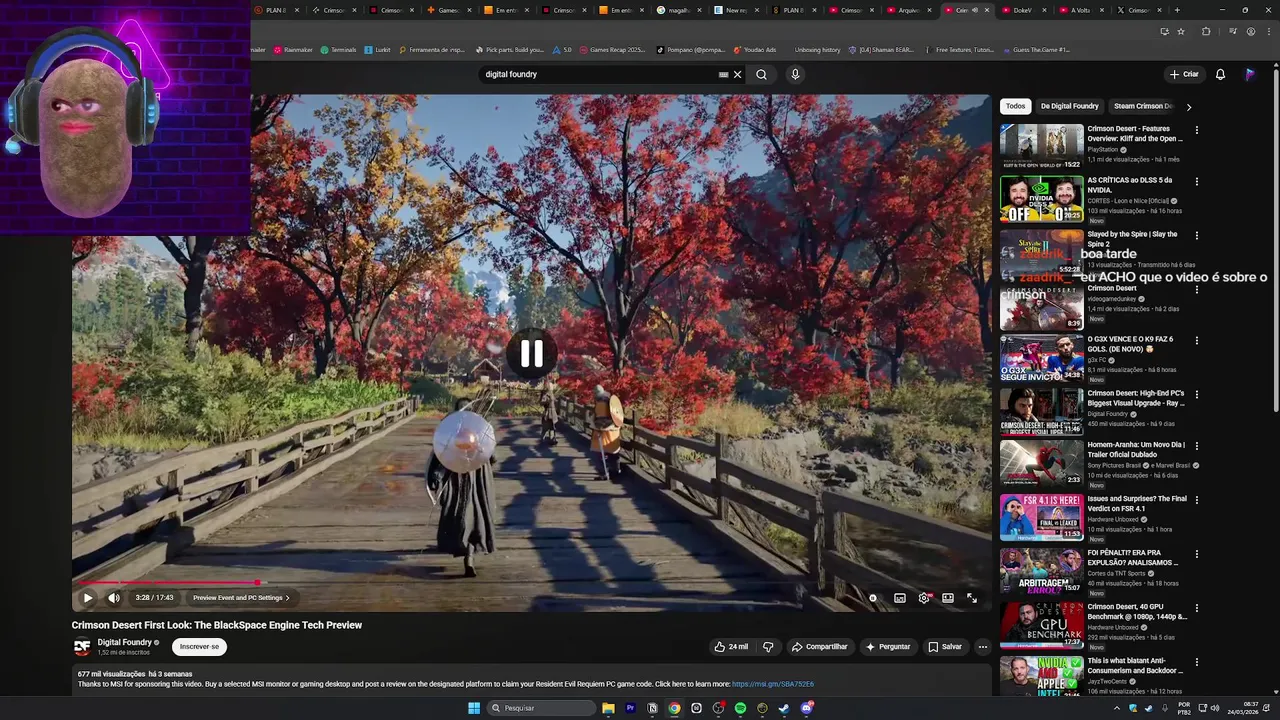Click the pause overlay icon on the video
Image resolution: width=1280 pixels, height=720 pixels.
point(531,353)
